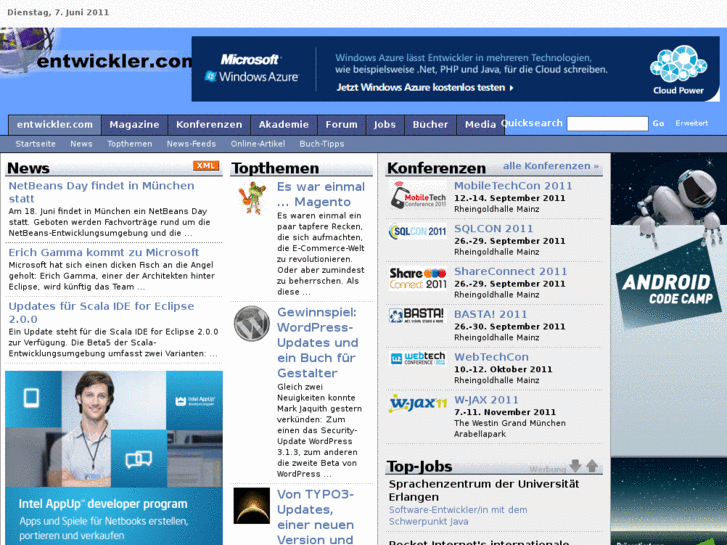Image resolution: width=727 pixels, height=545 pixels.
Task: Open the WordPress Gewinnspiel article headline
Action: (318, 342)
